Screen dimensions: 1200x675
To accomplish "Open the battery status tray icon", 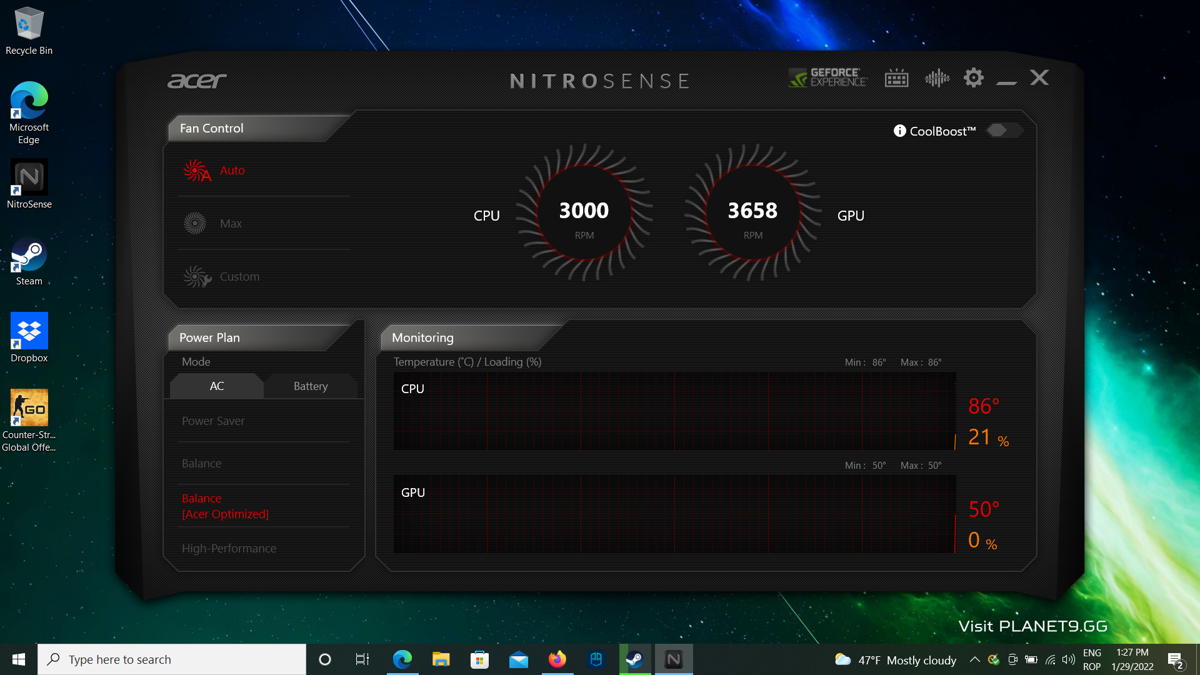I will click(x=1031, y=660).
